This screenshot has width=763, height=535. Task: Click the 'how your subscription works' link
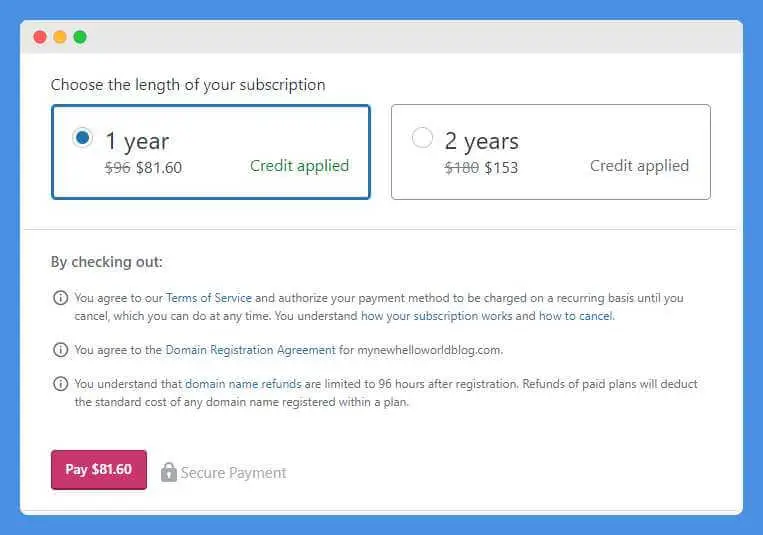tap(437, 316)
